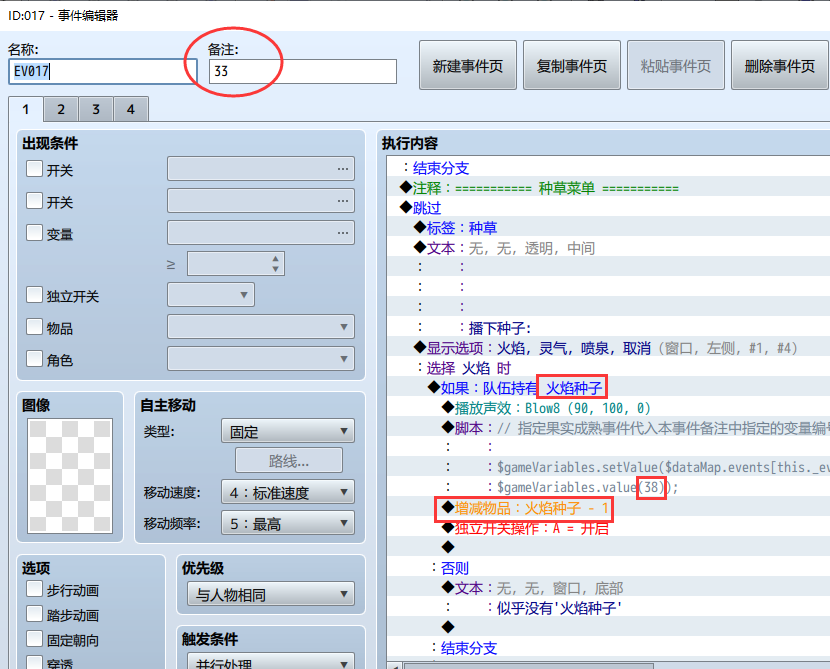
Task: Open the 移动速度 dropdown
Action: pos(288,492)
